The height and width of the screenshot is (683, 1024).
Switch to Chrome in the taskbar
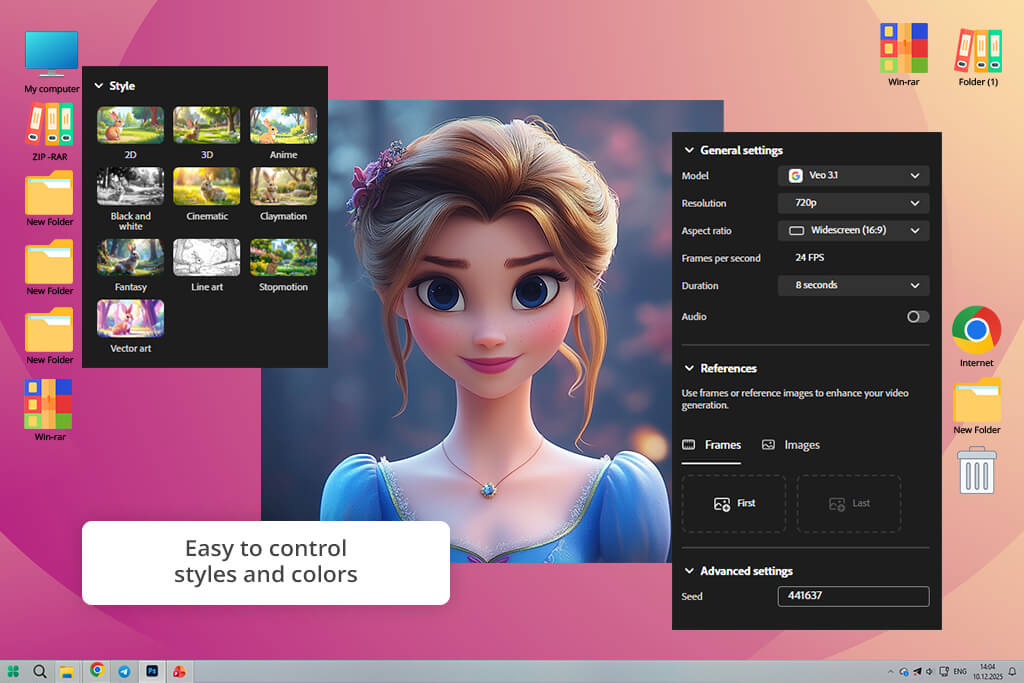(97, 670)
